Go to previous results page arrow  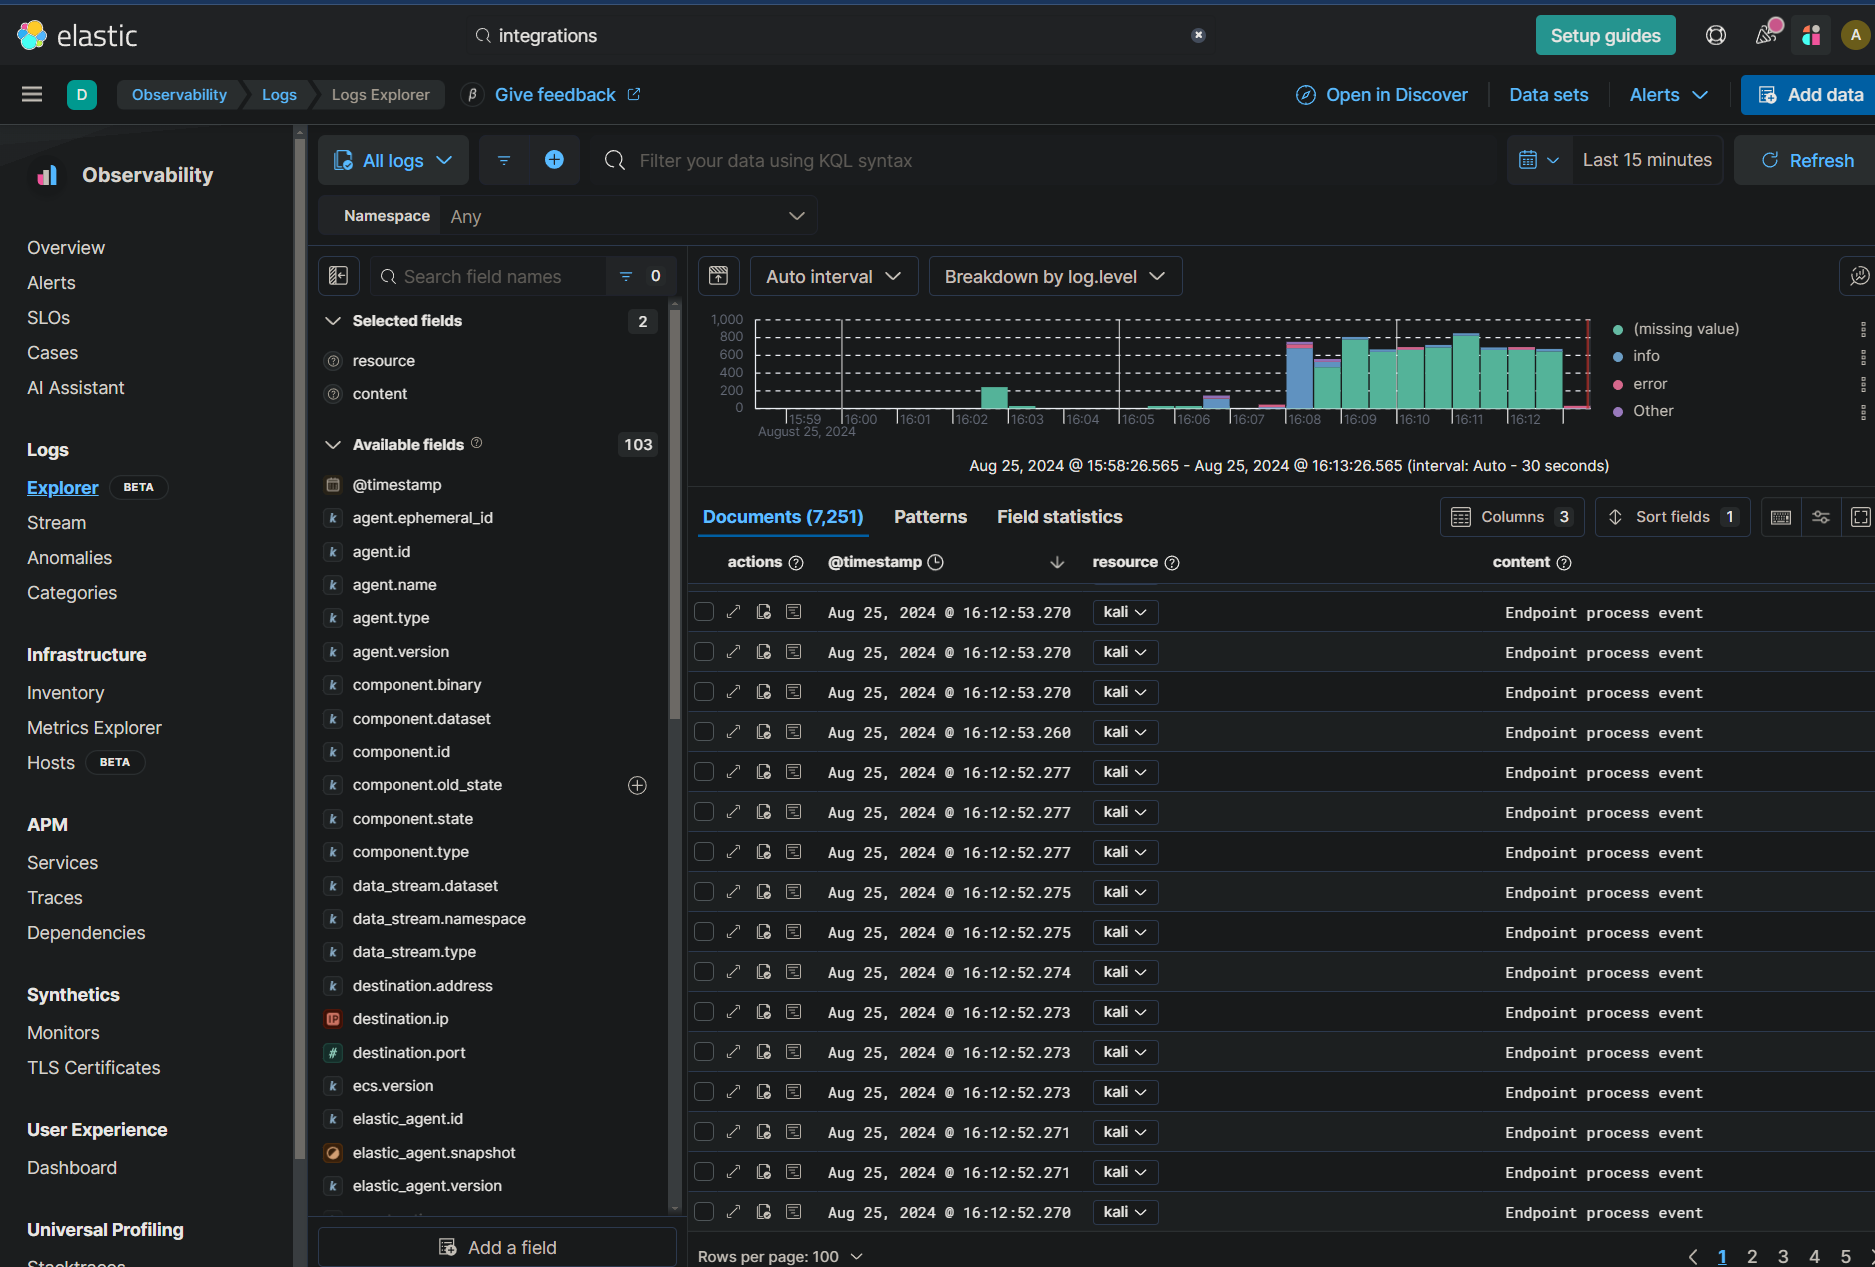1692,1257
